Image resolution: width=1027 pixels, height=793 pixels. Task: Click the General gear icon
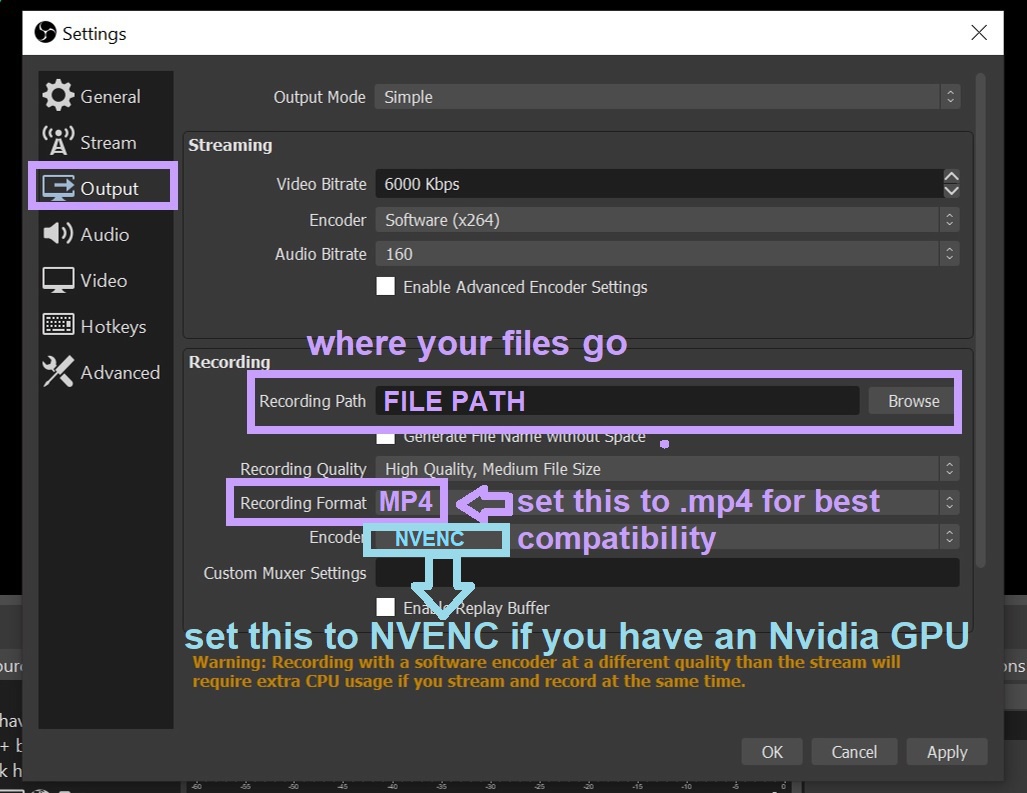pyautogui.click(x=58, y=96)
